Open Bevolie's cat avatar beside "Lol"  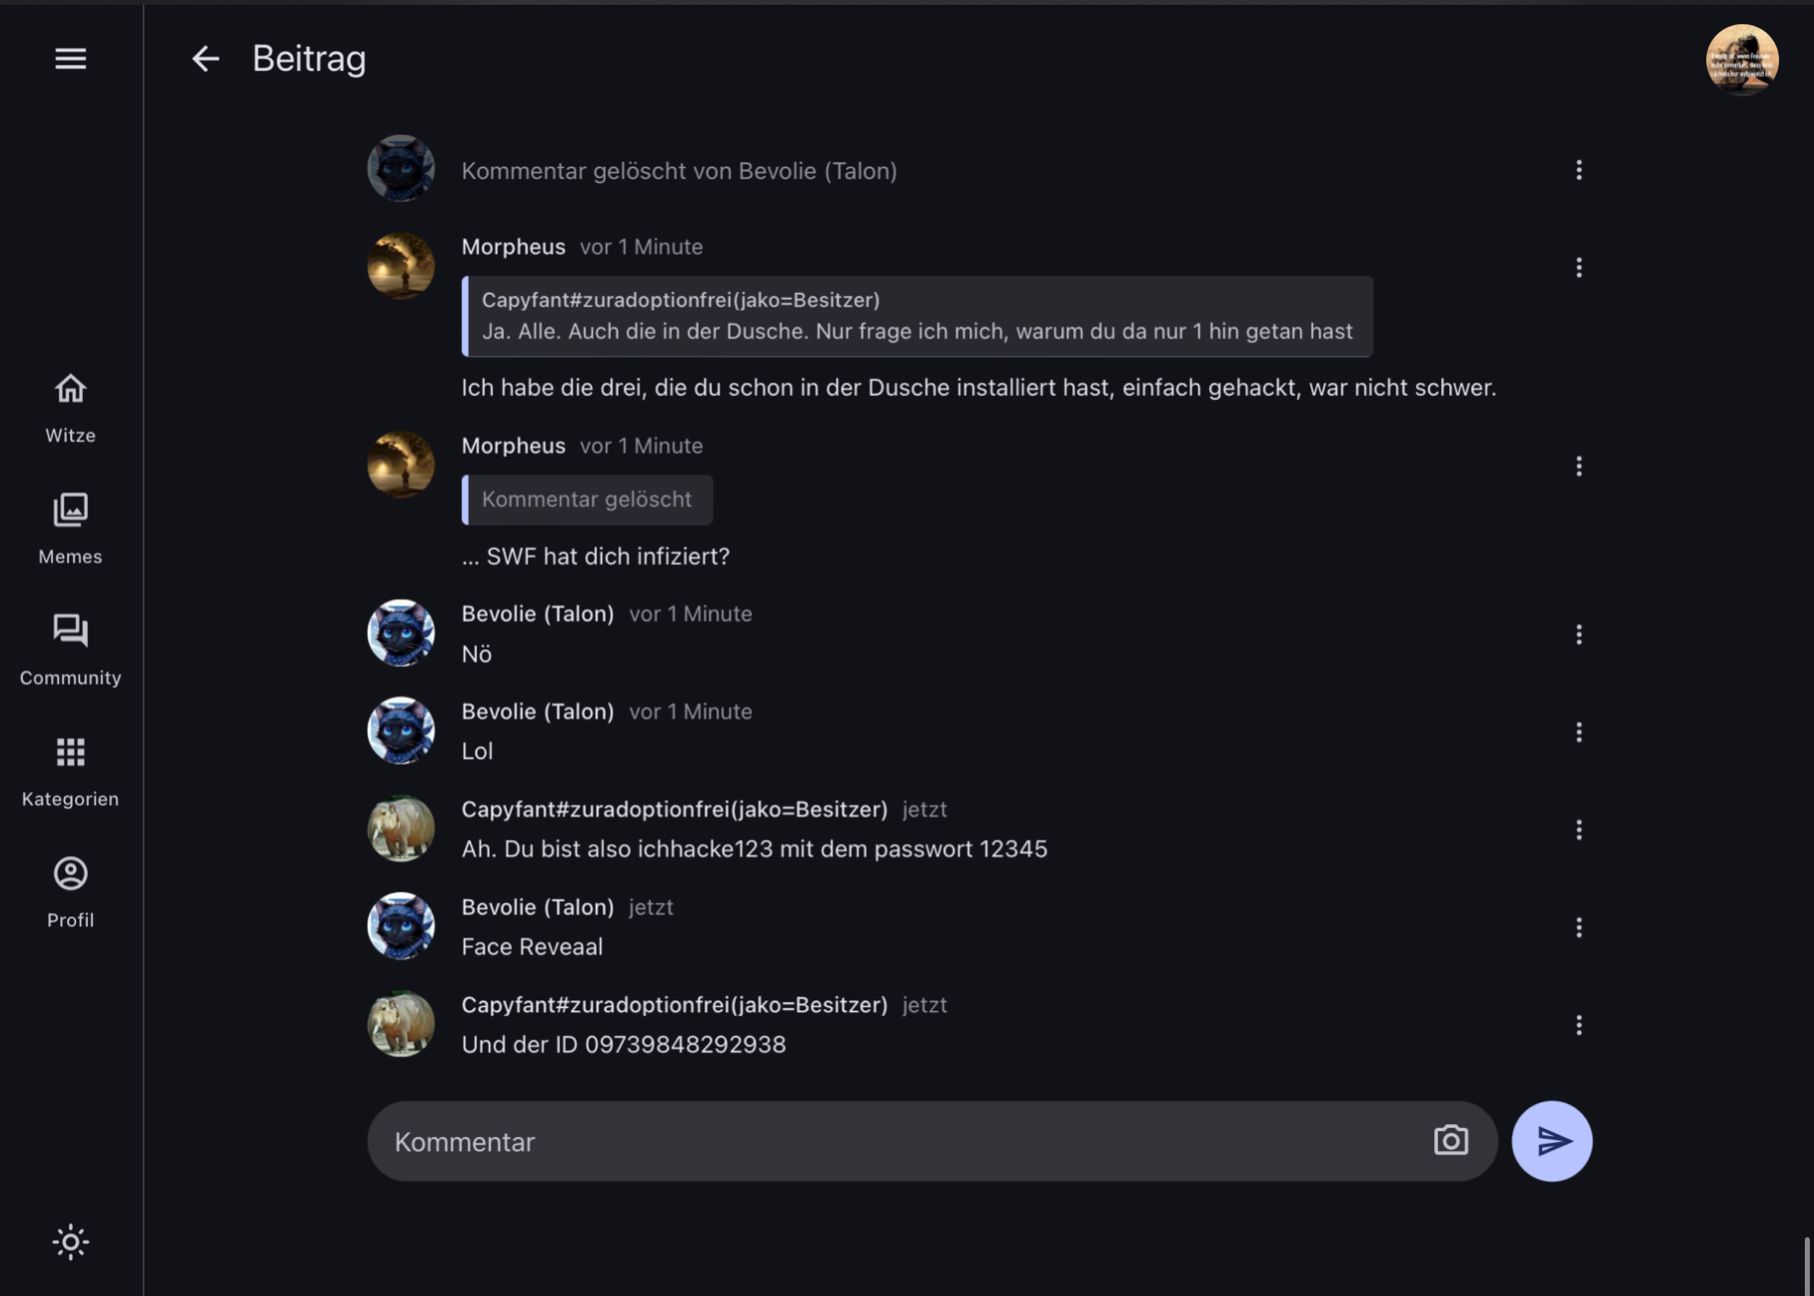pos(401,731)
